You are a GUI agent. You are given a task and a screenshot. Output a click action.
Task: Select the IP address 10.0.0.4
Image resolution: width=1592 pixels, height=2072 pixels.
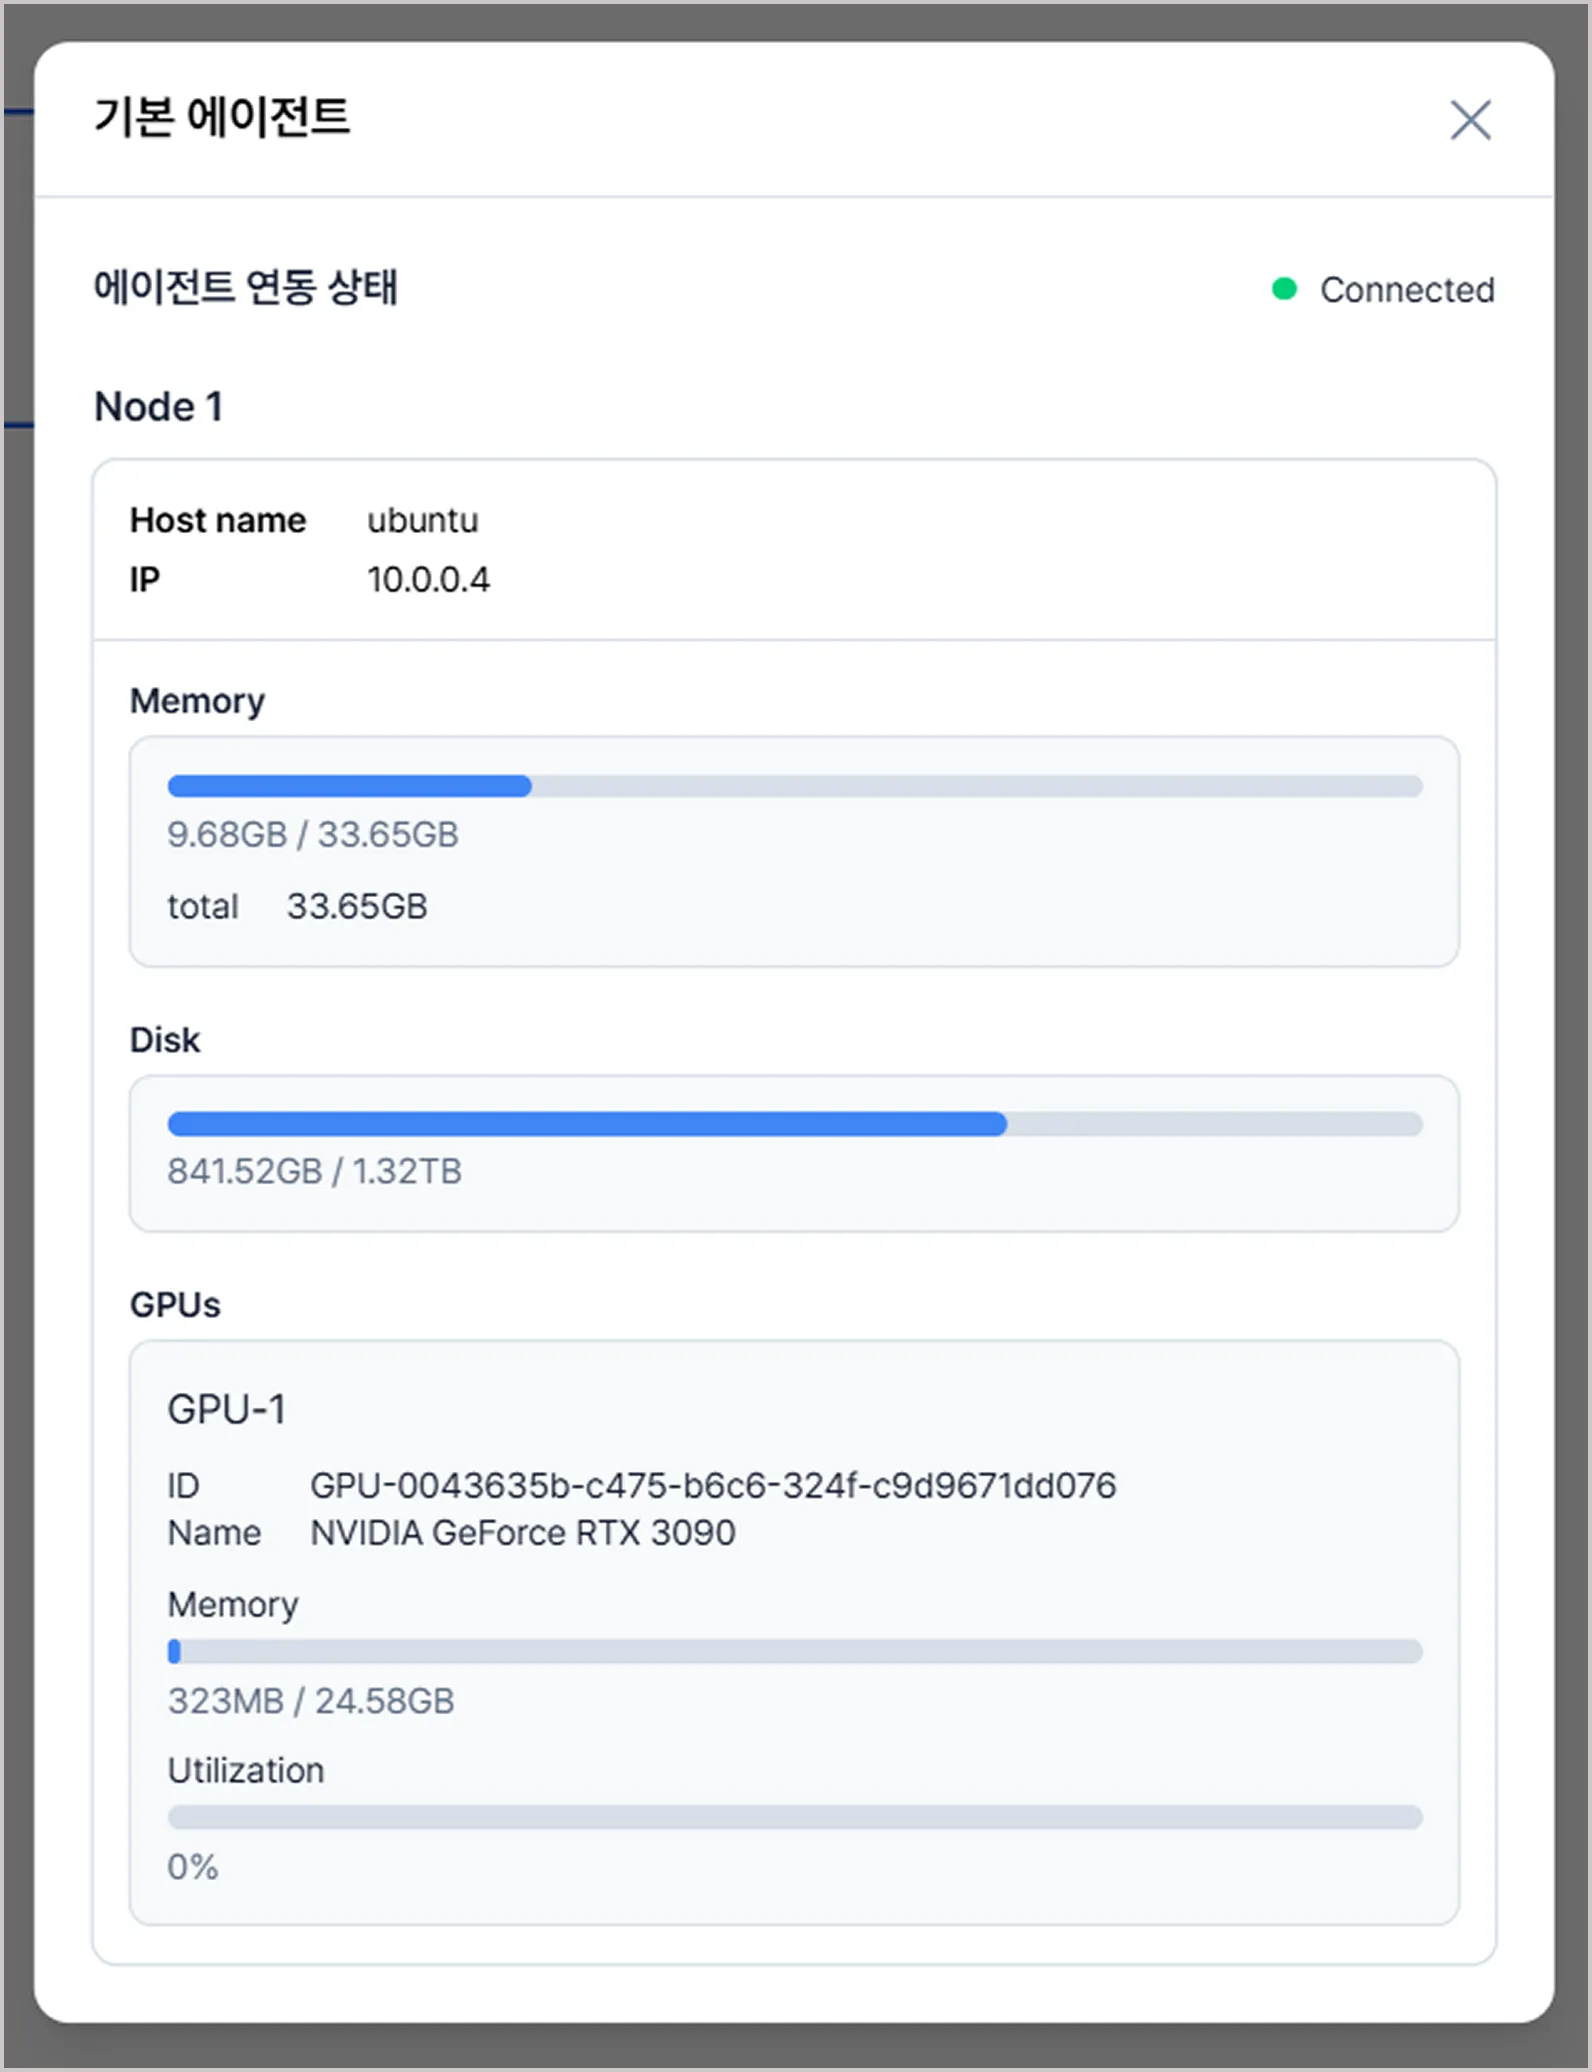[428, 580]
